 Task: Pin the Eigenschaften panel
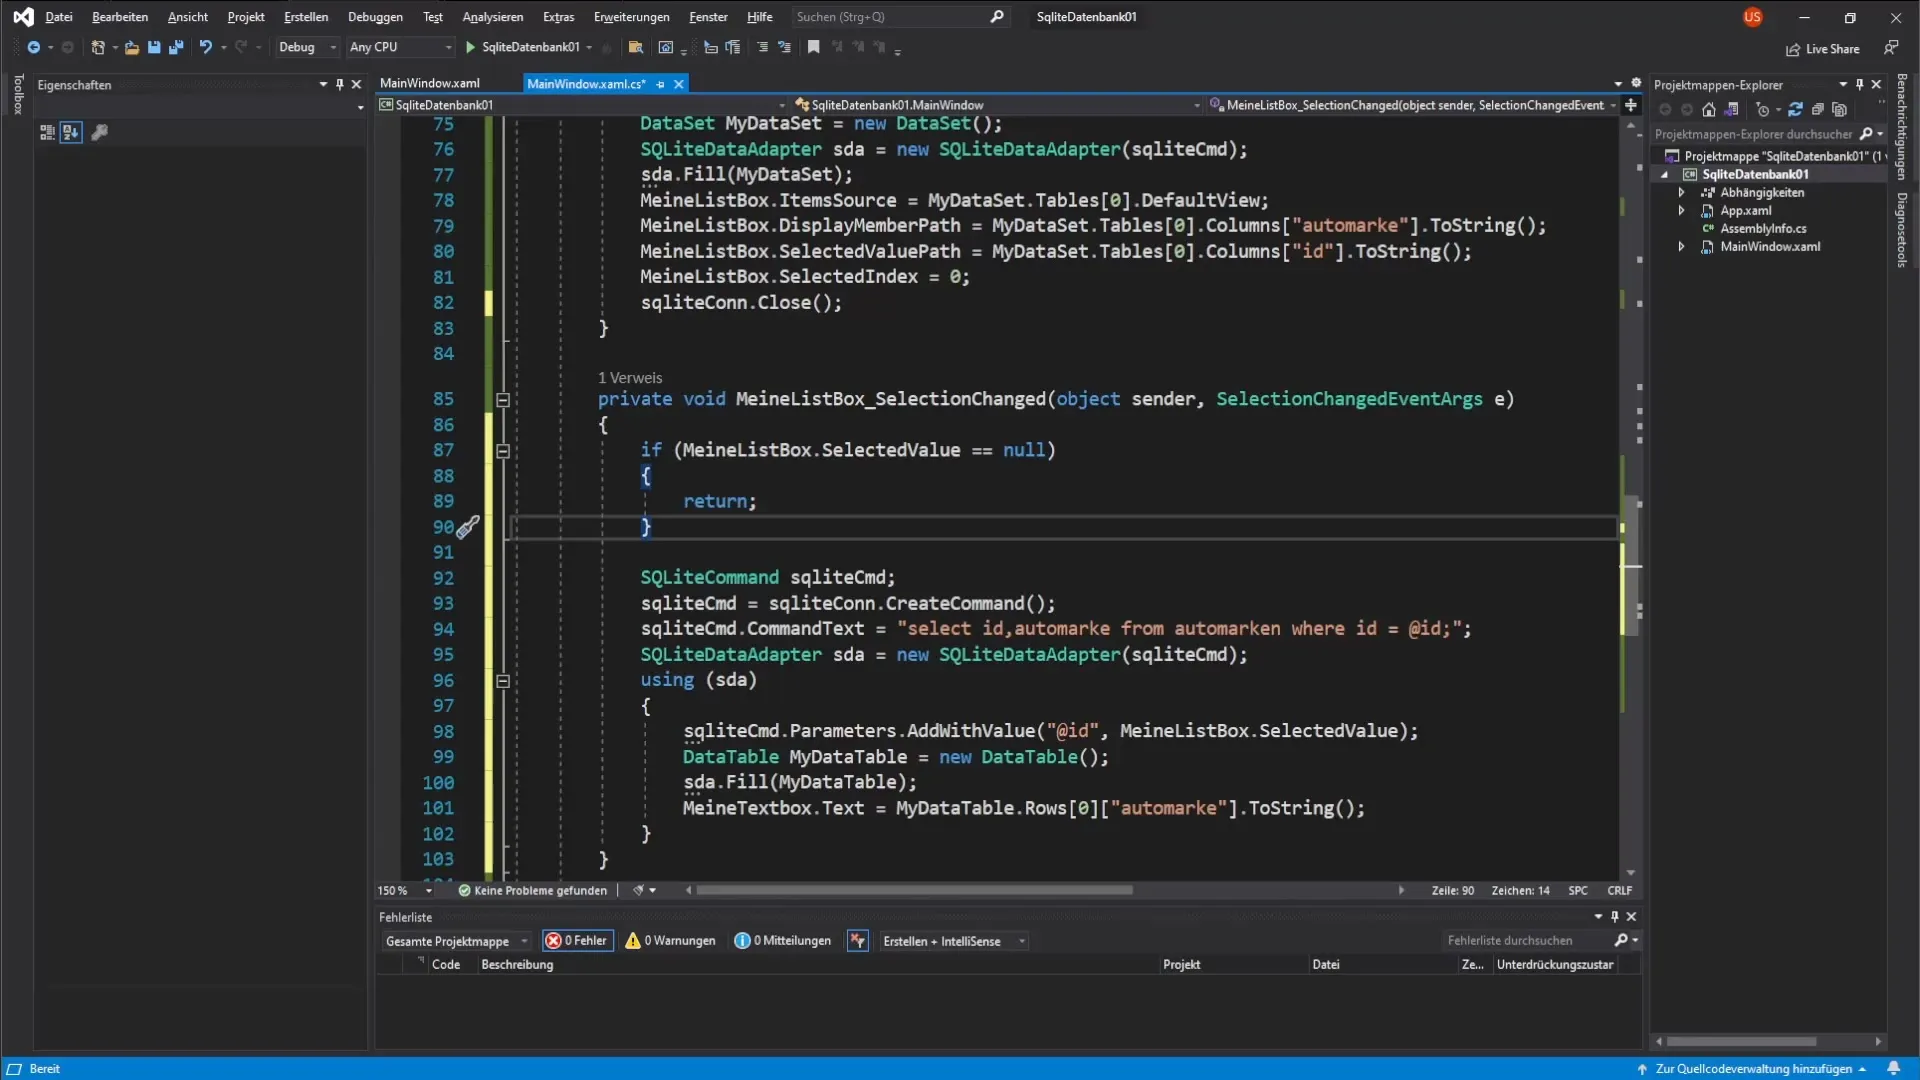point(340,85)
